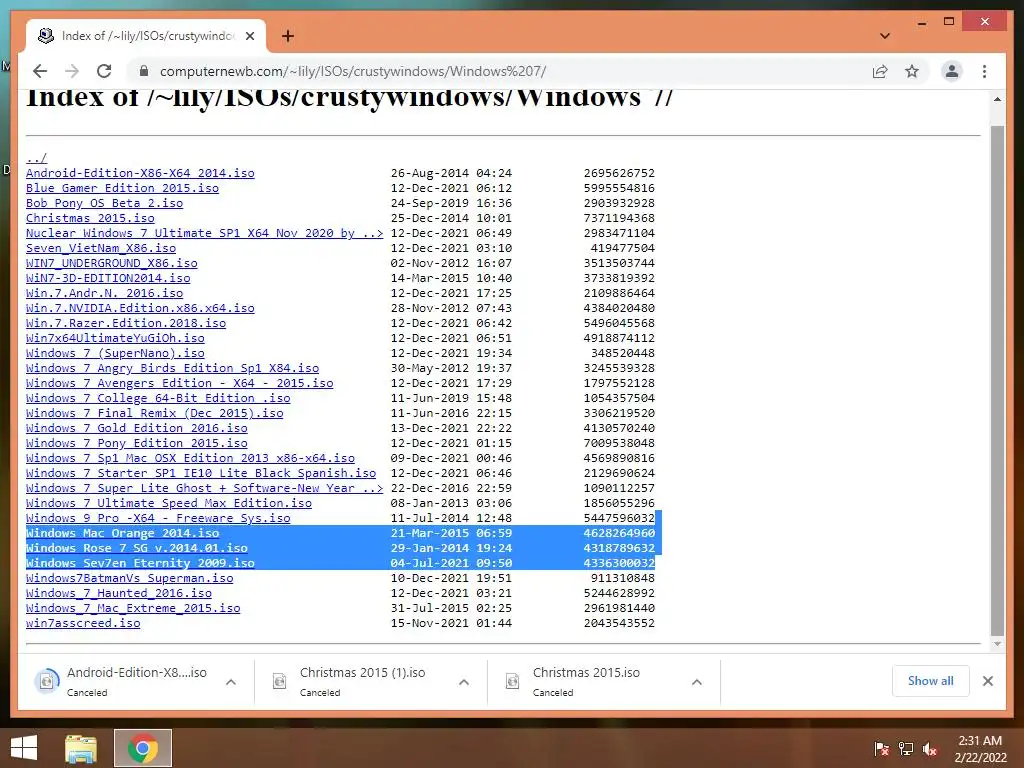The image size is (1024, 768).
Task: Open the Windows Start menu
Action: [x=24, y=748]
